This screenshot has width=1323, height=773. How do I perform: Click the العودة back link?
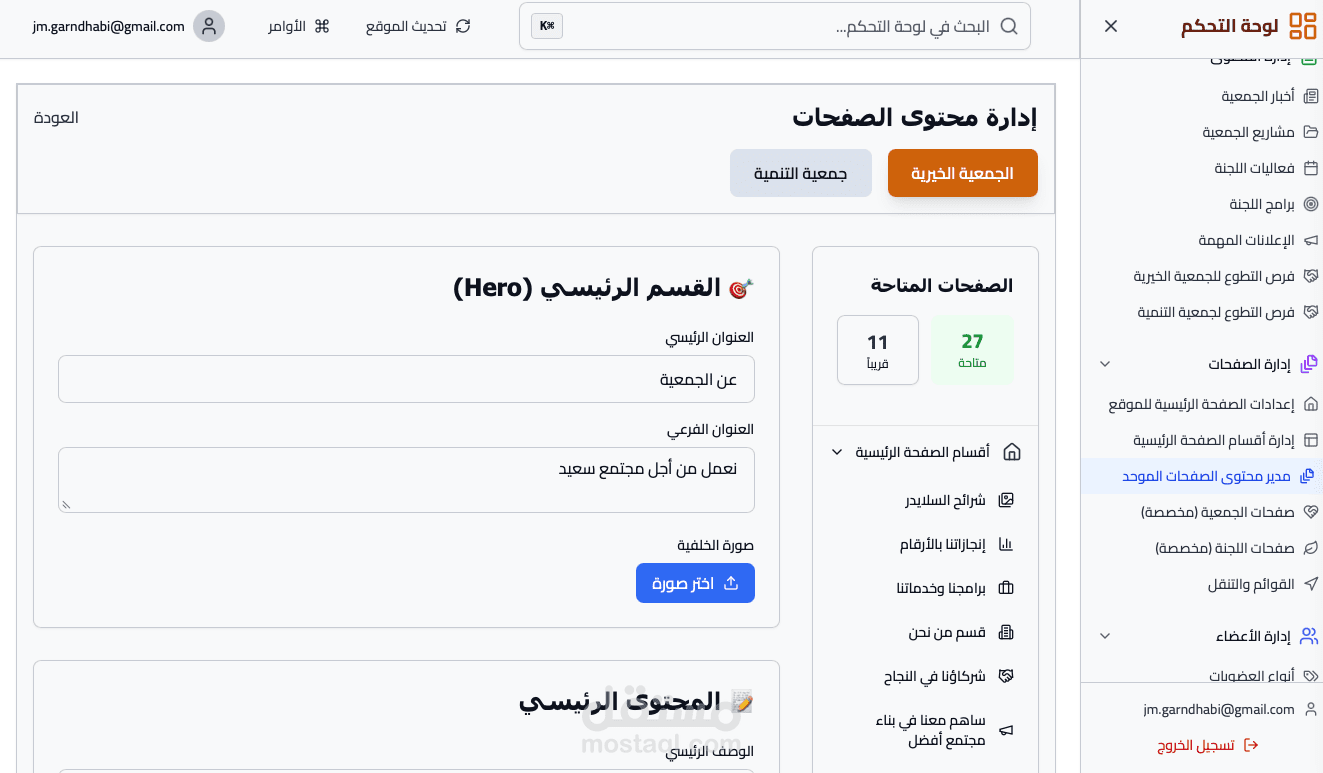pos(56,117)
